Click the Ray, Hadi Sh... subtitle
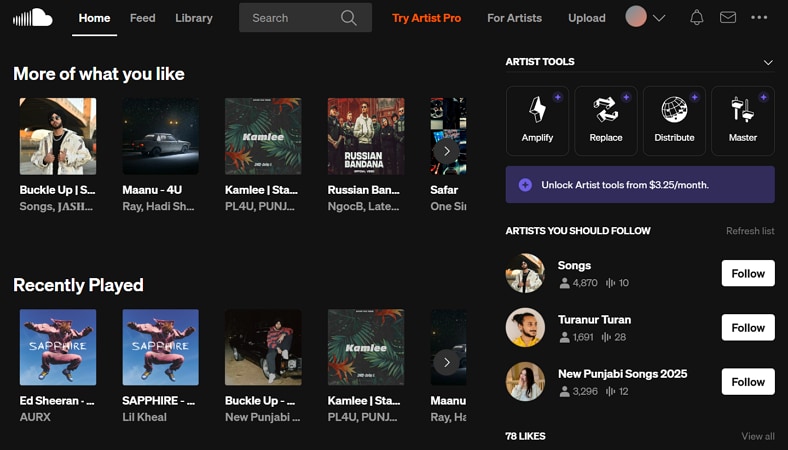The width and height of the screenshot is (788, 450). click(x=158, y=207)
